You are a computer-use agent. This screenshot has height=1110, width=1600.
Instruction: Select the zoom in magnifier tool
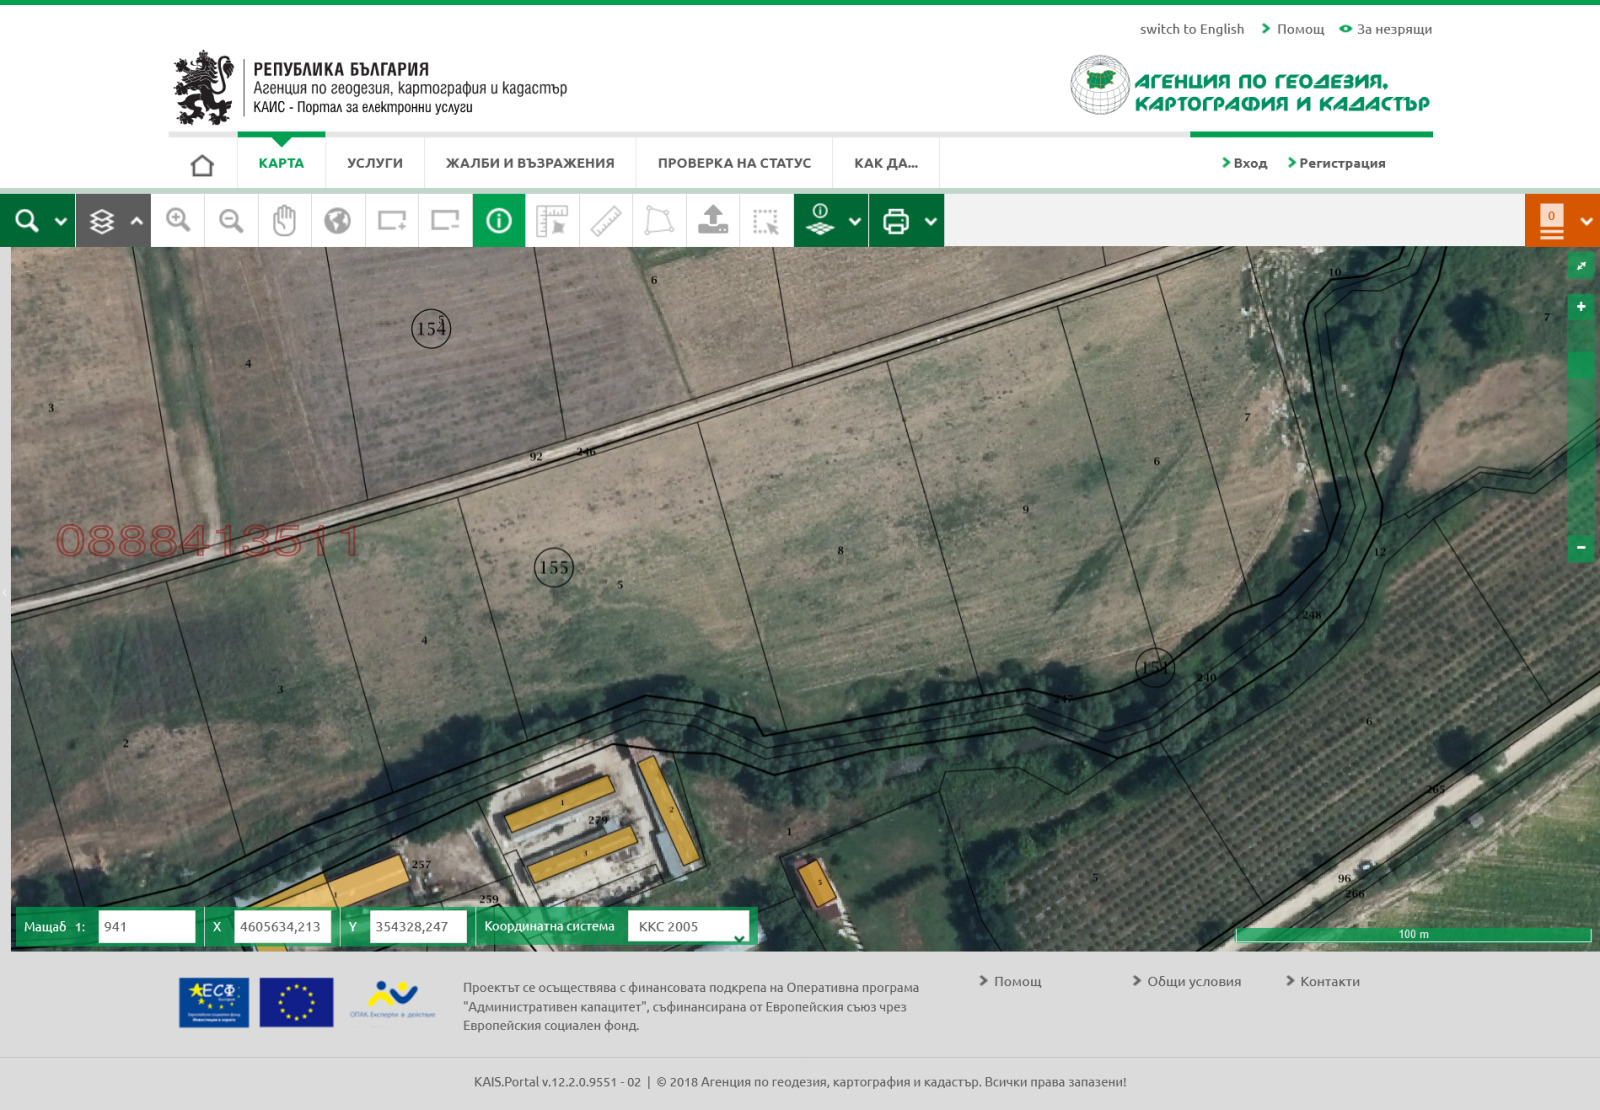point(177,220)
